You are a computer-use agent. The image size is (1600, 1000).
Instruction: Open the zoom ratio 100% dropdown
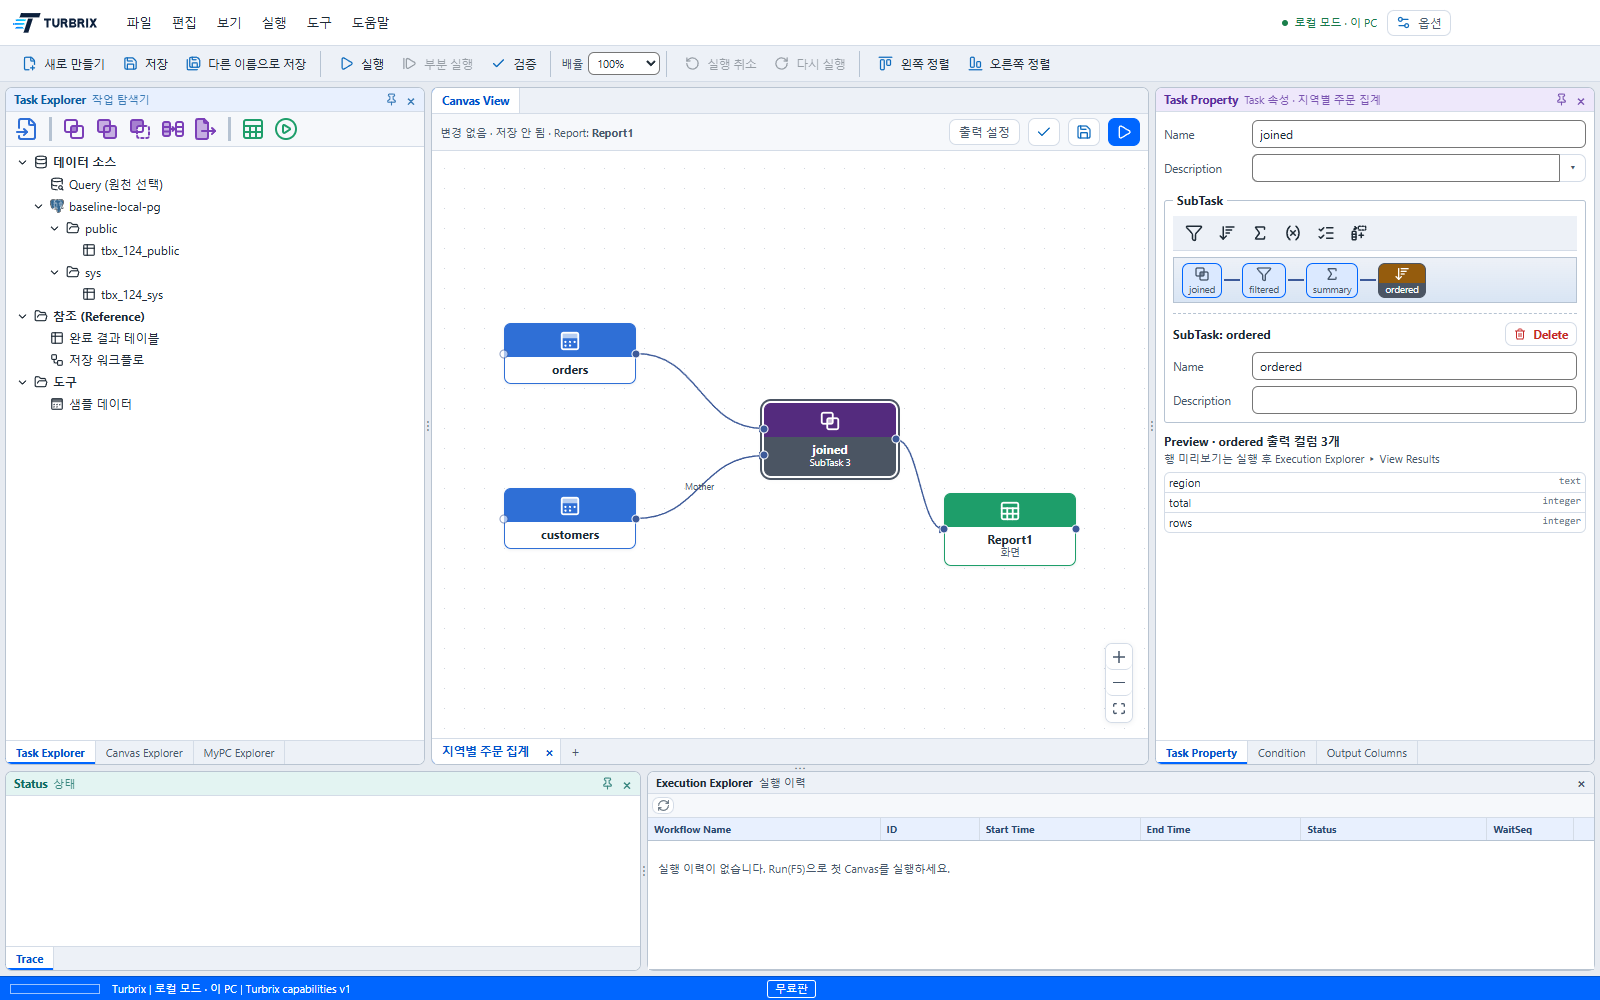point(624,64)
